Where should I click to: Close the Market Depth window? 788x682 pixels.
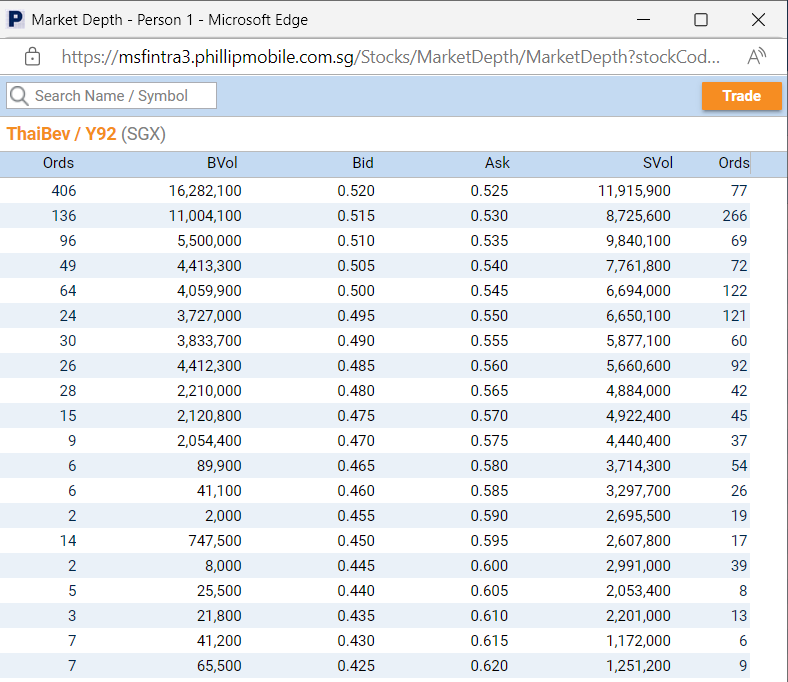(x=758, y=20)
